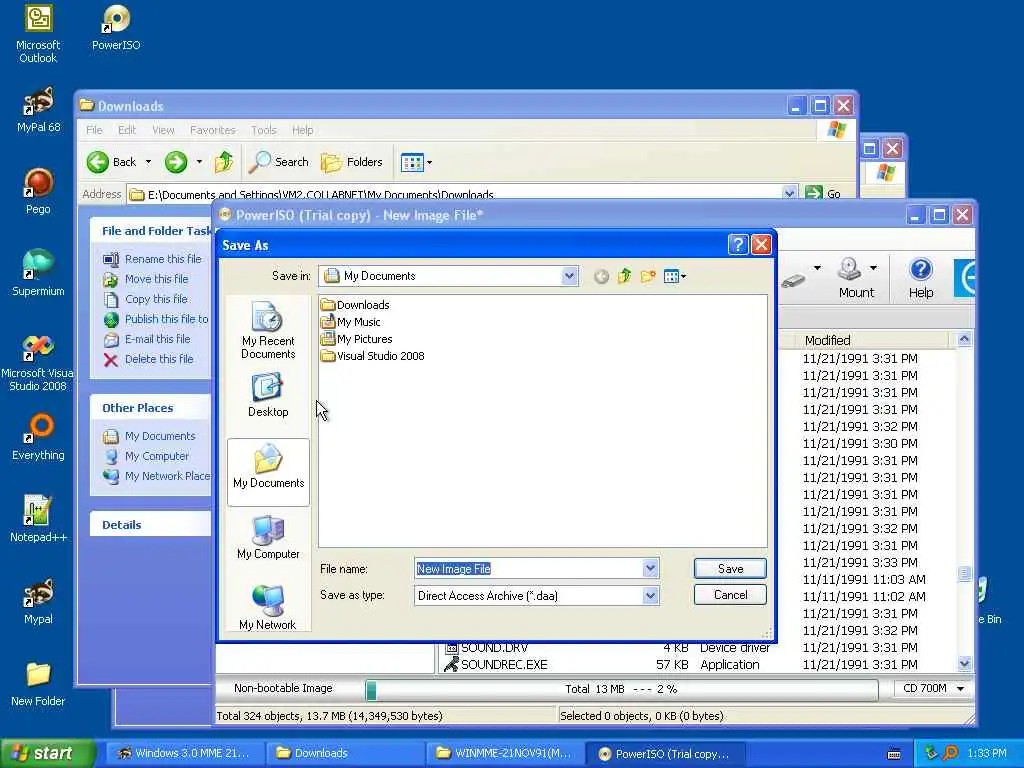The width and height of the screenshot is (1024, 768).
Task: Go back to last folder in Save As
Action: click(601, 276)
